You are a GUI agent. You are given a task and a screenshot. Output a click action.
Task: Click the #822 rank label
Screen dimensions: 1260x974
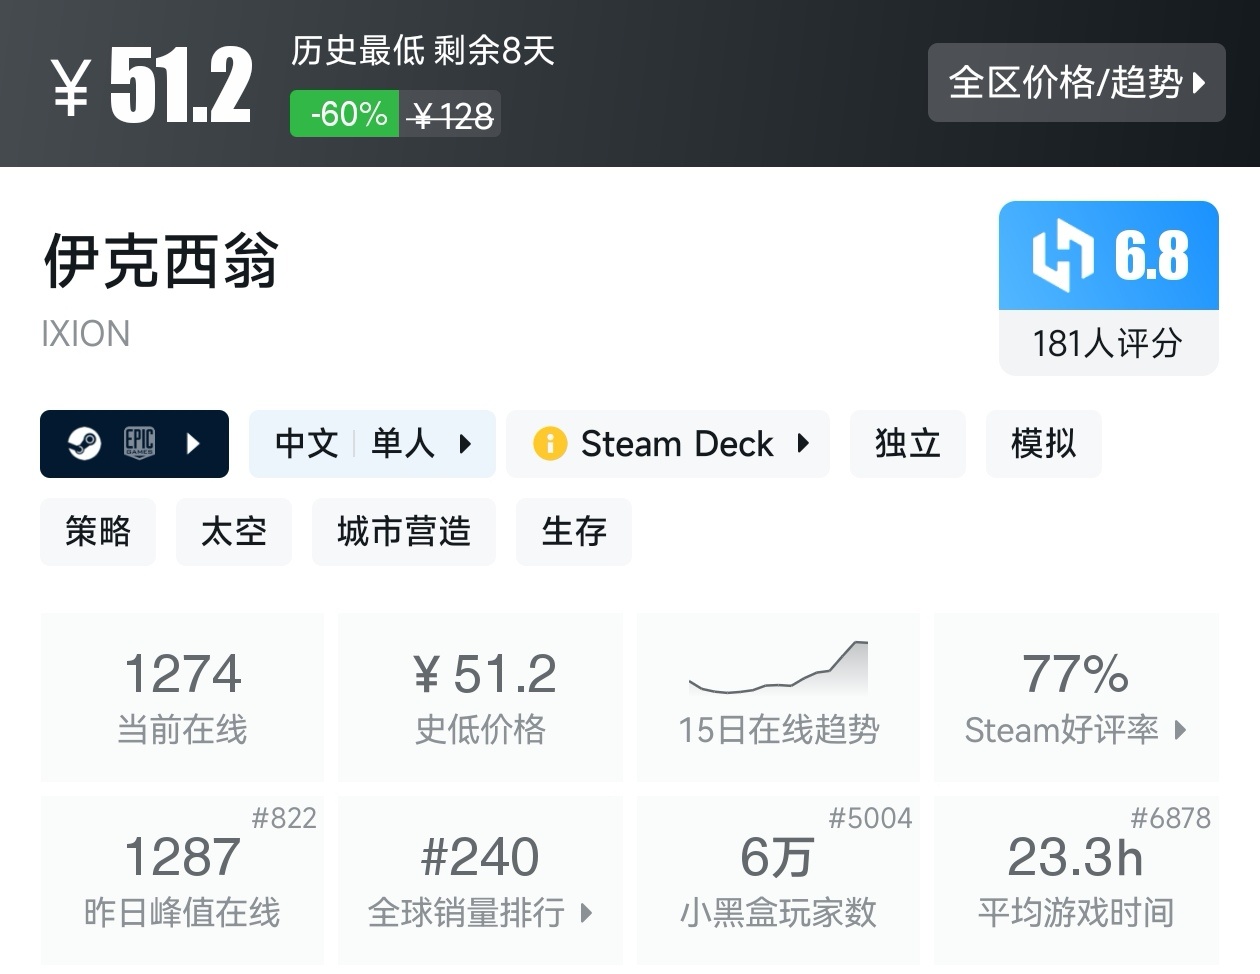284,818
